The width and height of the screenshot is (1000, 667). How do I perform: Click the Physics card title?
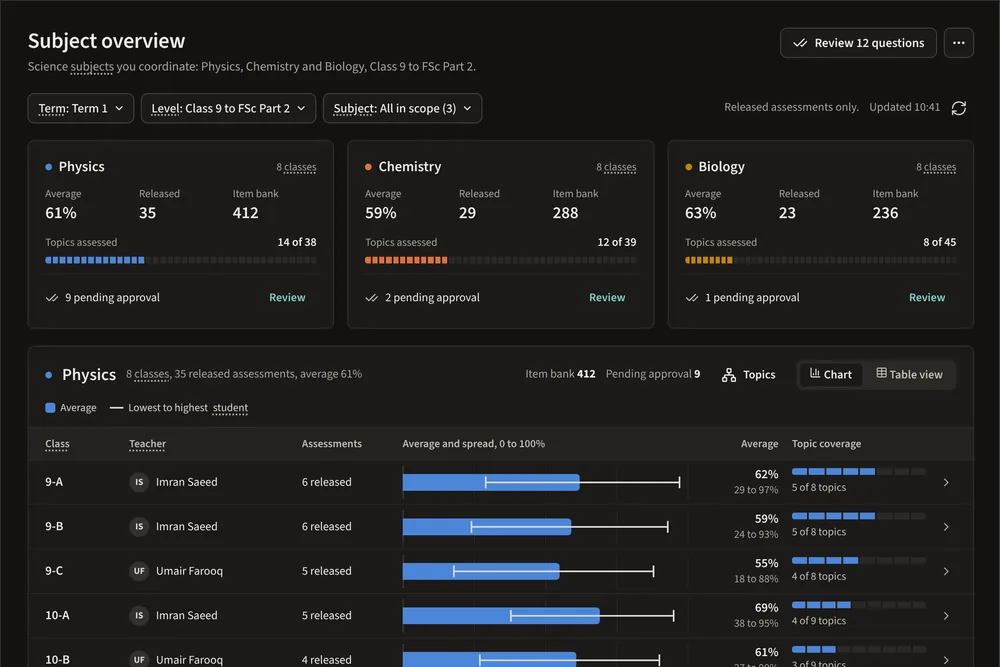(82, 166)
